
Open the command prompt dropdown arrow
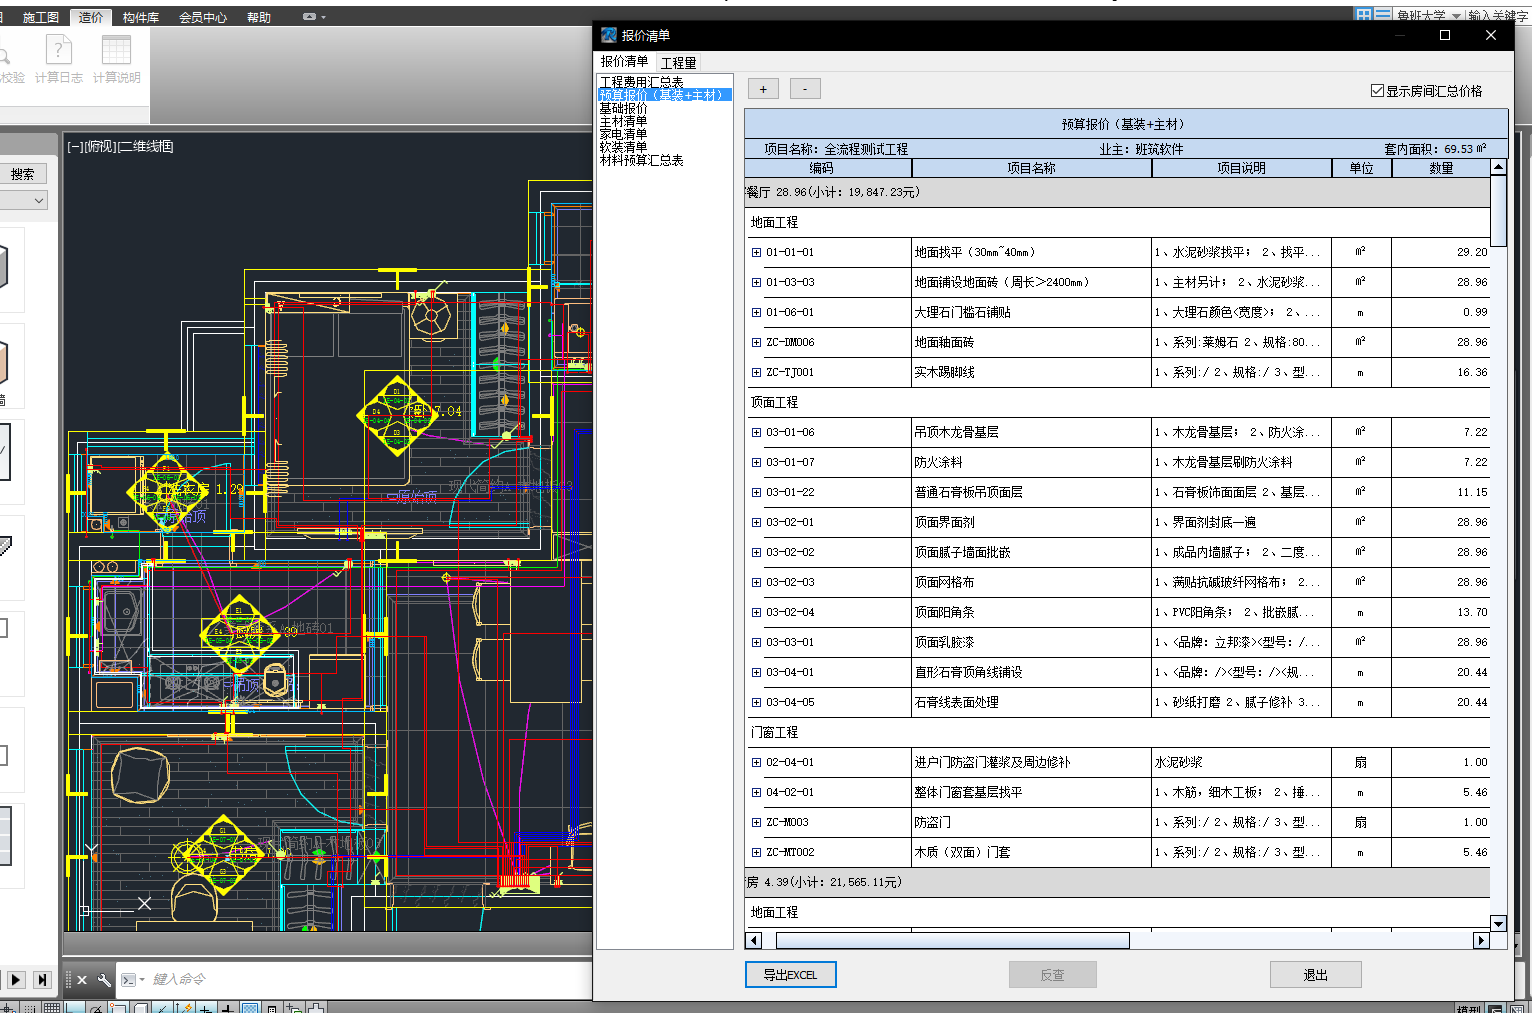[x=142, y=980]
